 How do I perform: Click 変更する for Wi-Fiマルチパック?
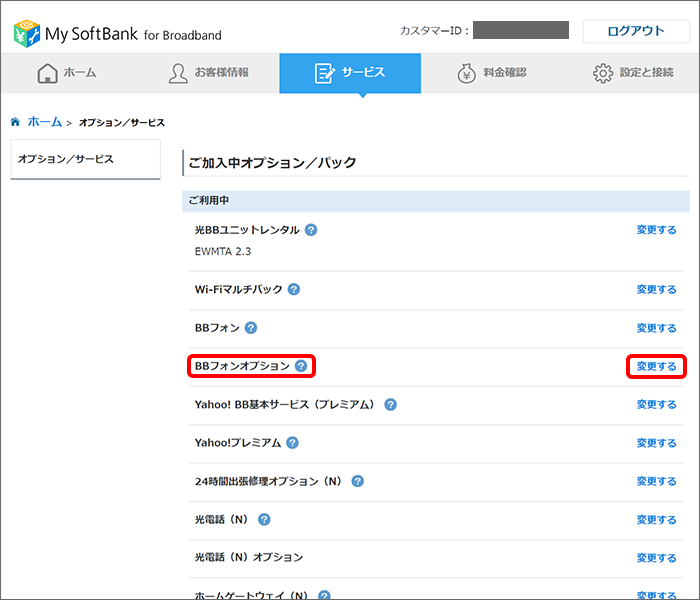656,289
